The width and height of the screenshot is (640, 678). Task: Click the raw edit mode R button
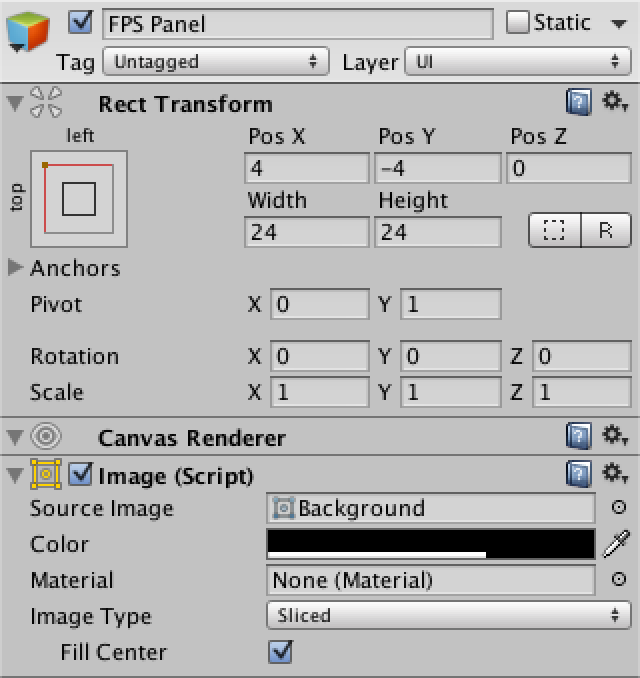[x=606, y=231]
